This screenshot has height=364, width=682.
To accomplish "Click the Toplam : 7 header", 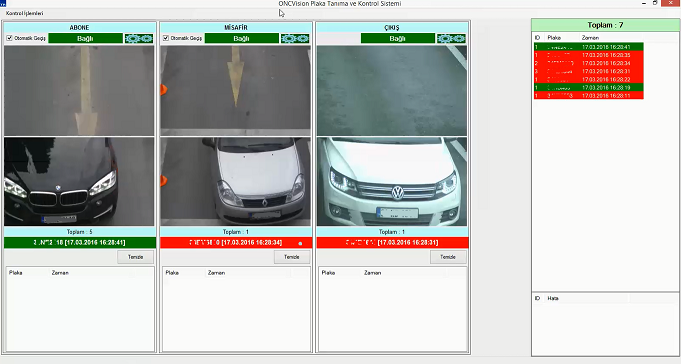I will click(605, 25).
